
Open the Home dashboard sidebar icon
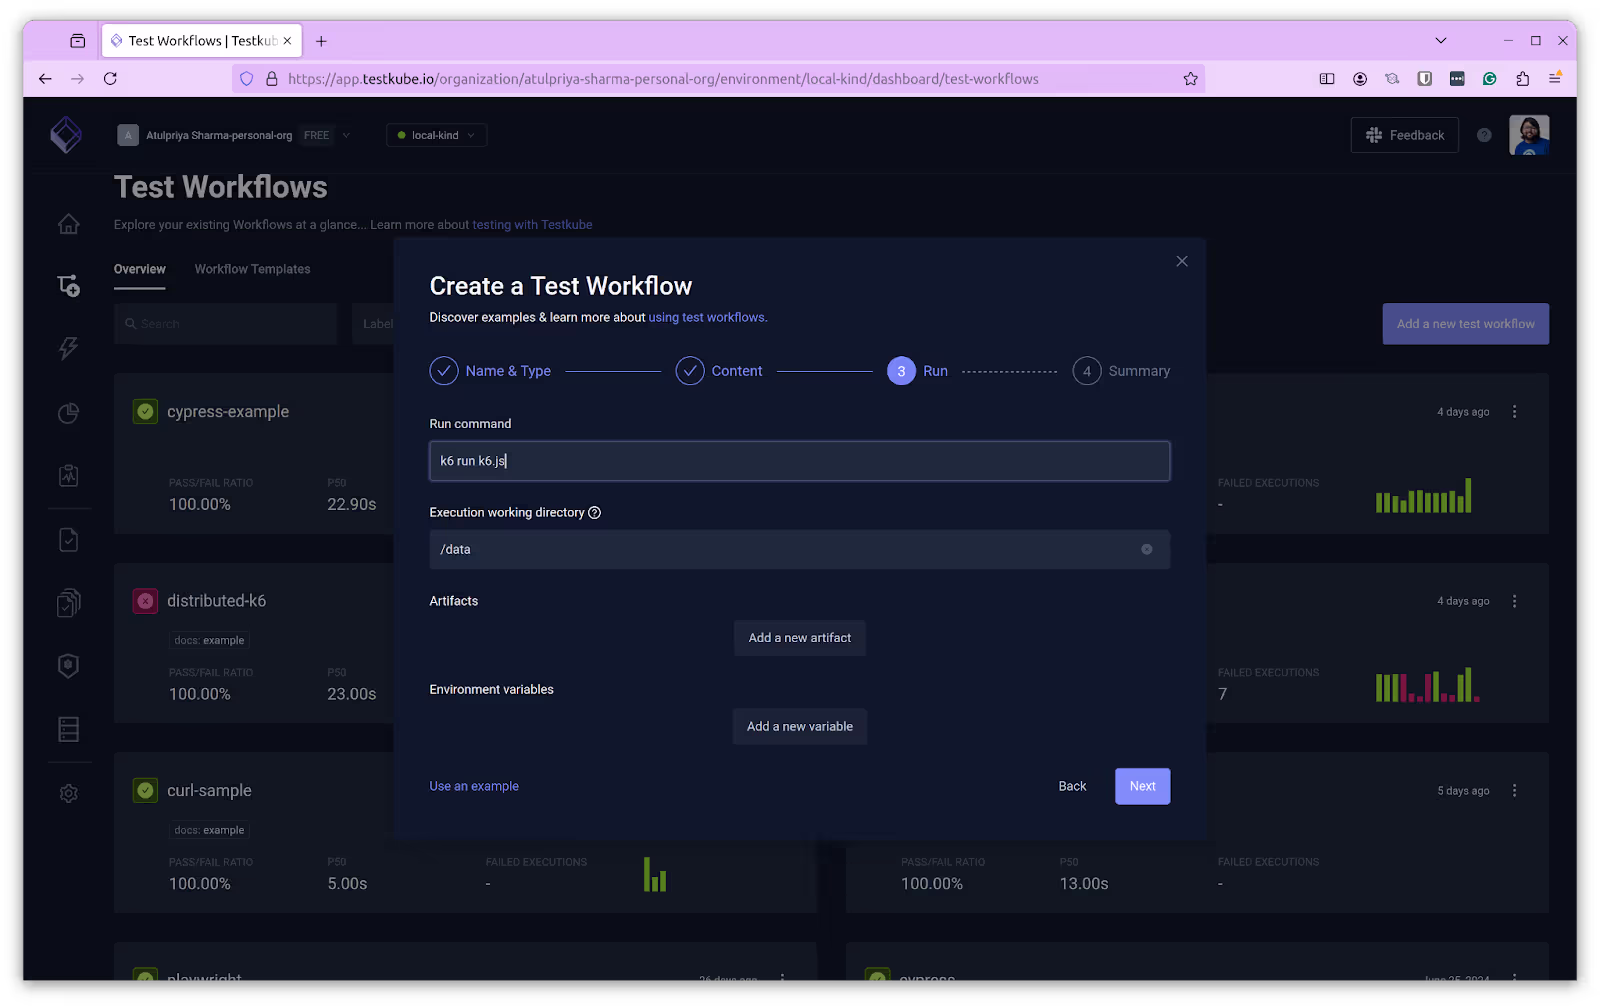[x=68, y=224]
